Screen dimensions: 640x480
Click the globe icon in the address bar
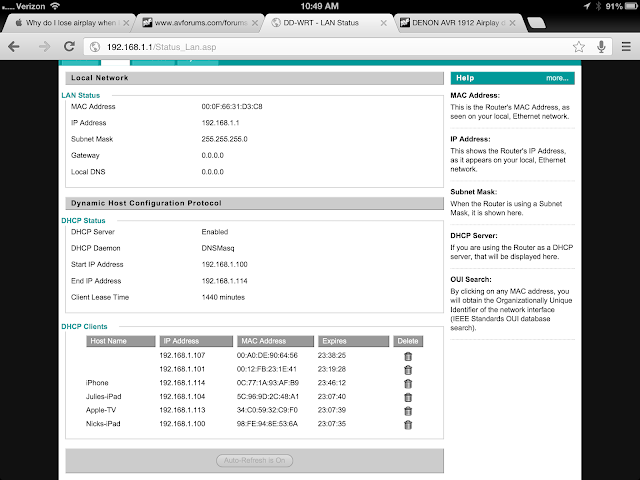click(x=95, y=47)
